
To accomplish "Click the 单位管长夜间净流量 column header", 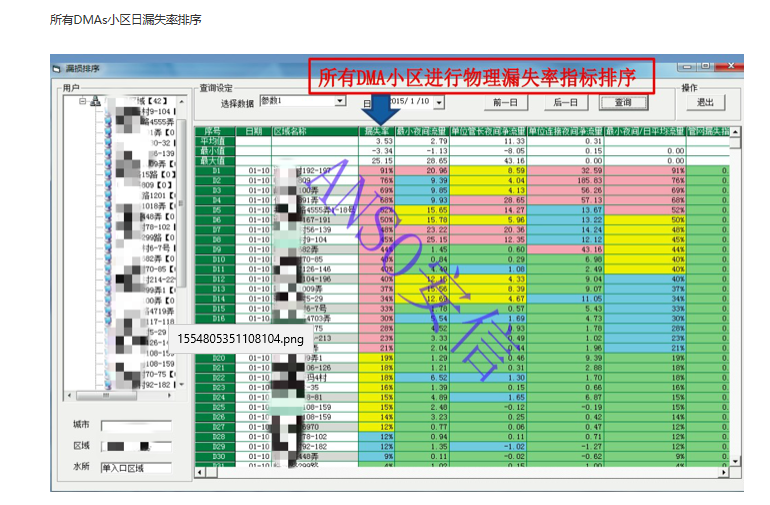I will (x=488, y=131).
